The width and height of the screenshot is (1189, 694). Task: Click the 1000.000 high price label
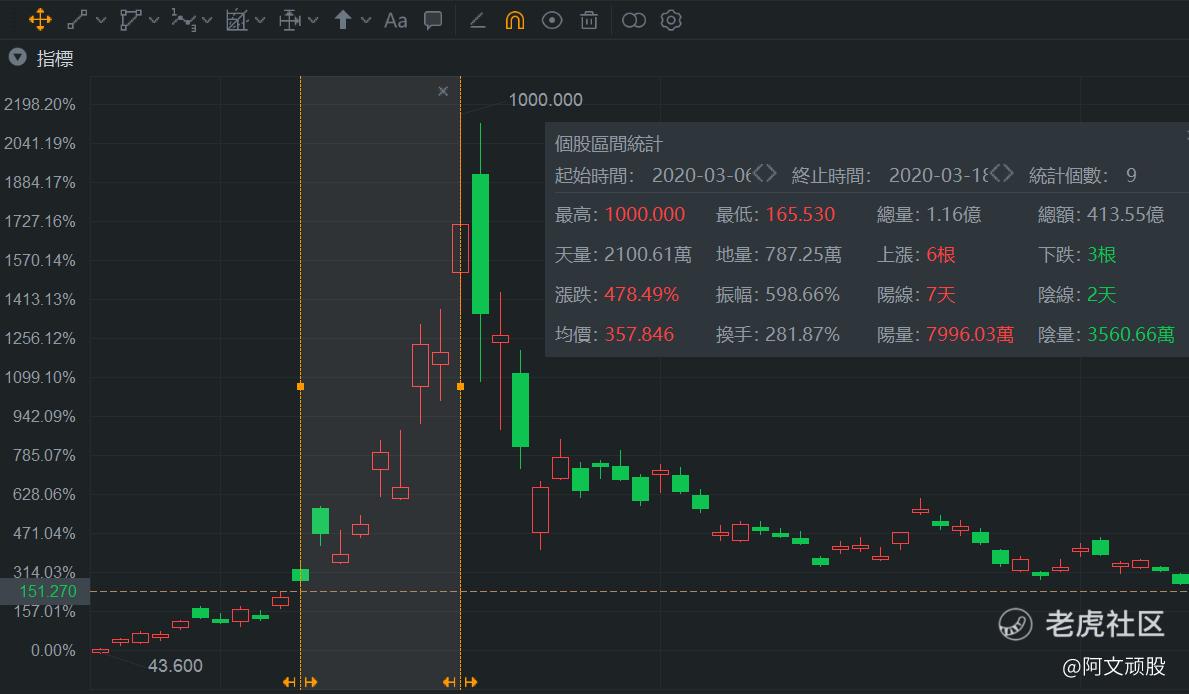[x=545, y=100]
